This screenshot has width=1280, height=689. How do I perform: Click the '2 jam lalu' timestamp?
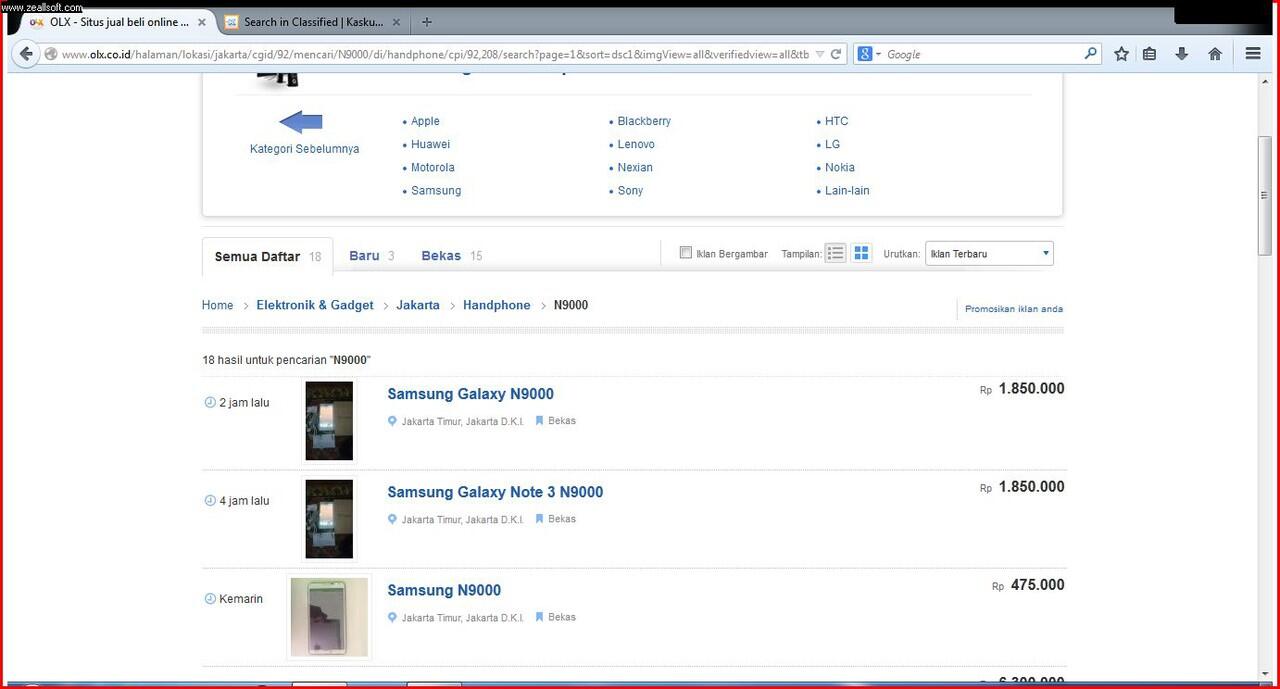244,403
